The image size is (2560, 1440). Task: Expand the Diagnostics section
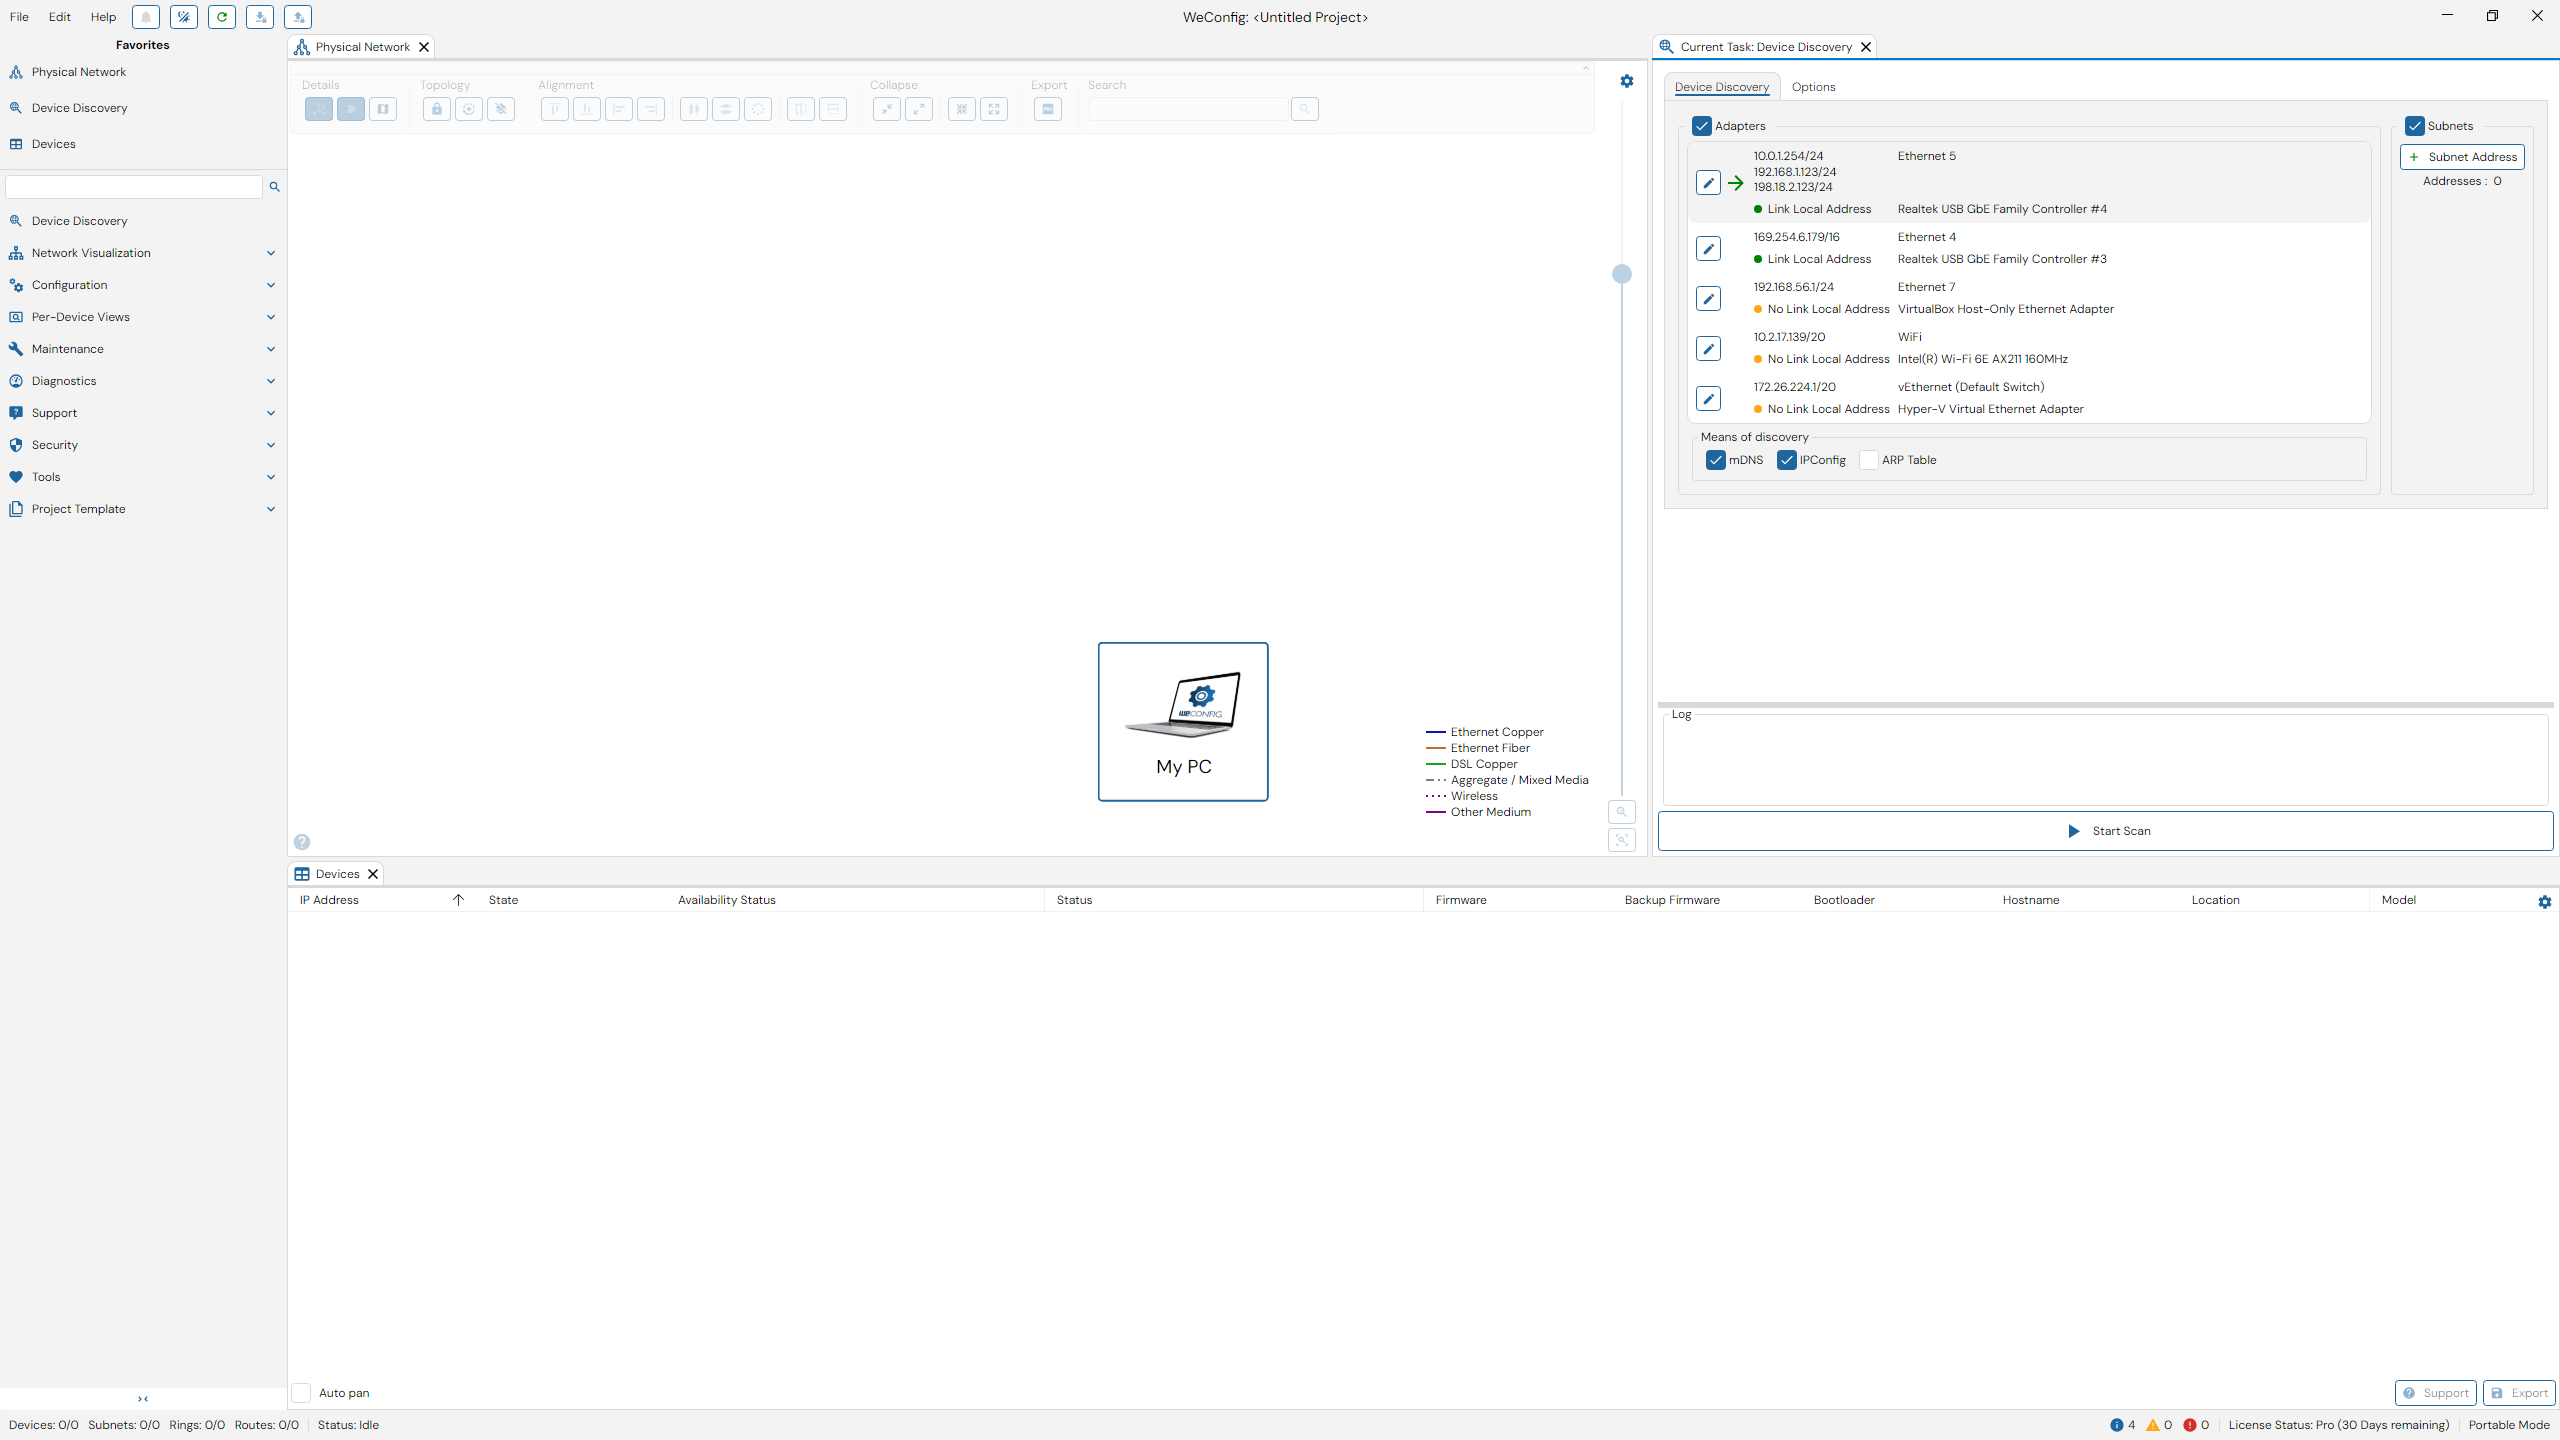(143, 381)
